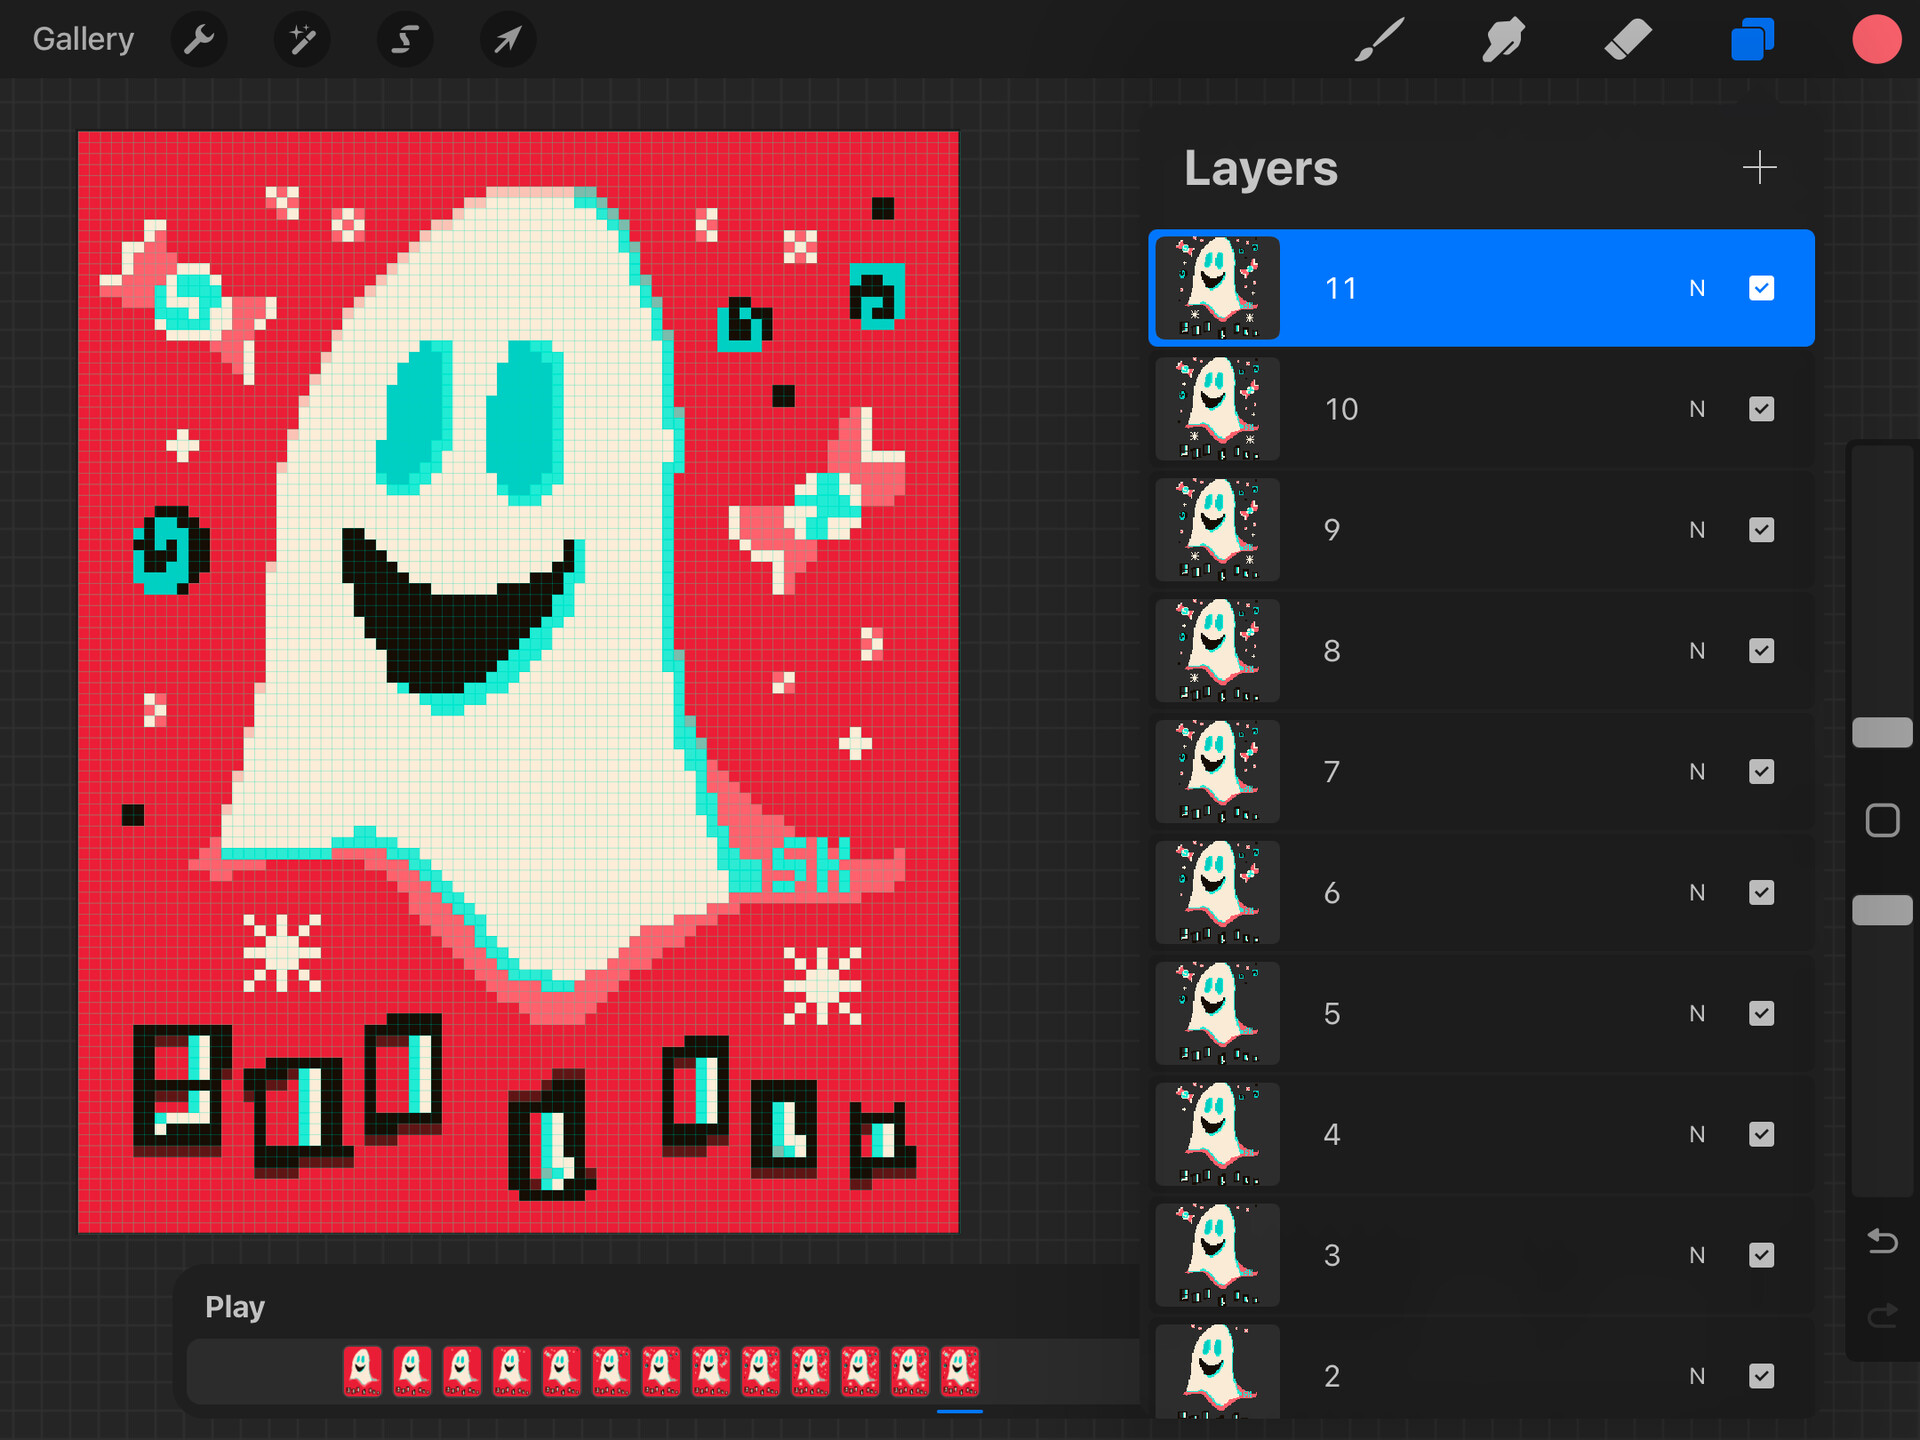Image resolution: width=1920 pixels, height=1440 pixels.
Task: Toggle visibility of layer 11
Action: [1761, 288]
